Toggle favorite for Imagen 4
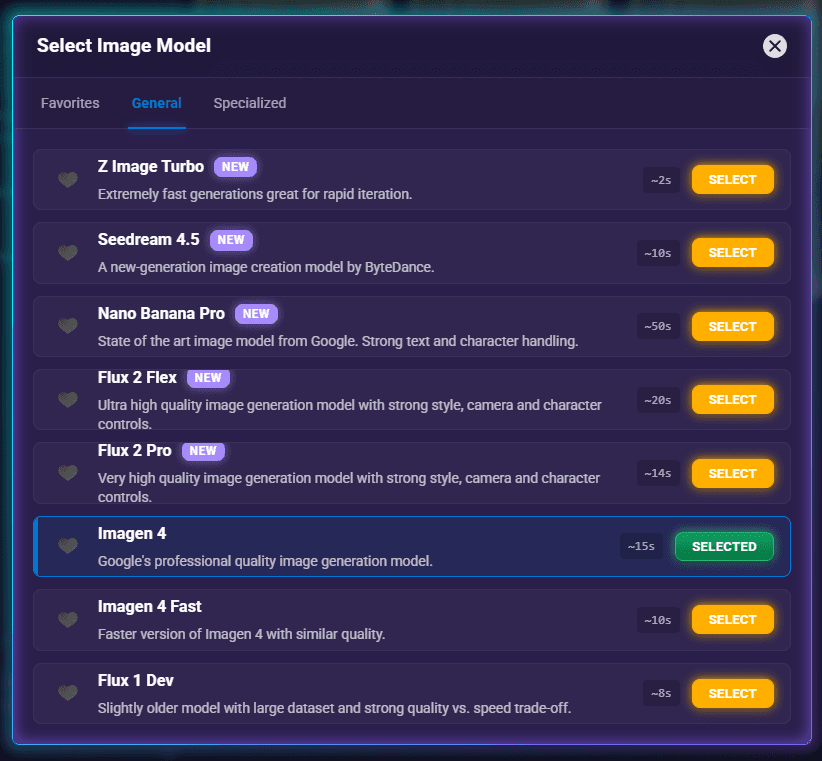Viewport: 822px width, 761px height. tap(67, 546)
